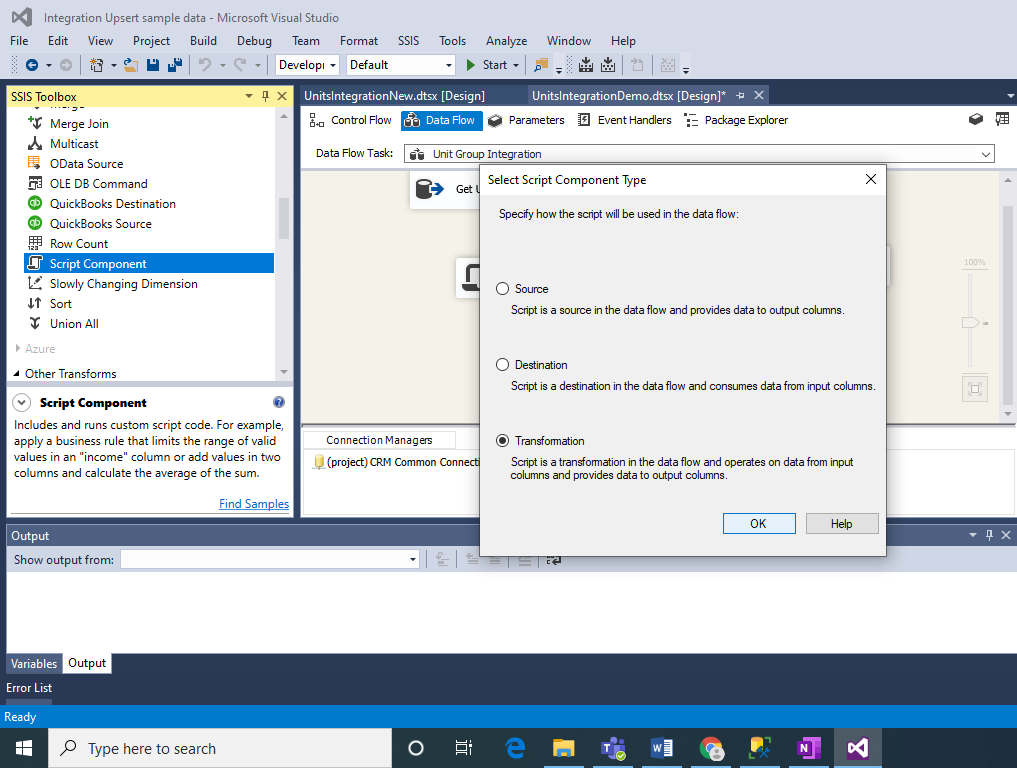Select the Source radio button
The height and width of the screenshot is (768, 1017).
coord(503,289)
